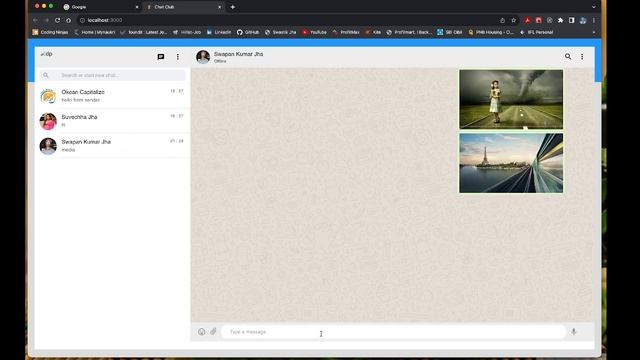Open the Home | Mynaukri bookmark
The height and width of the screenshot is (360, 640).
click(95, 32)
